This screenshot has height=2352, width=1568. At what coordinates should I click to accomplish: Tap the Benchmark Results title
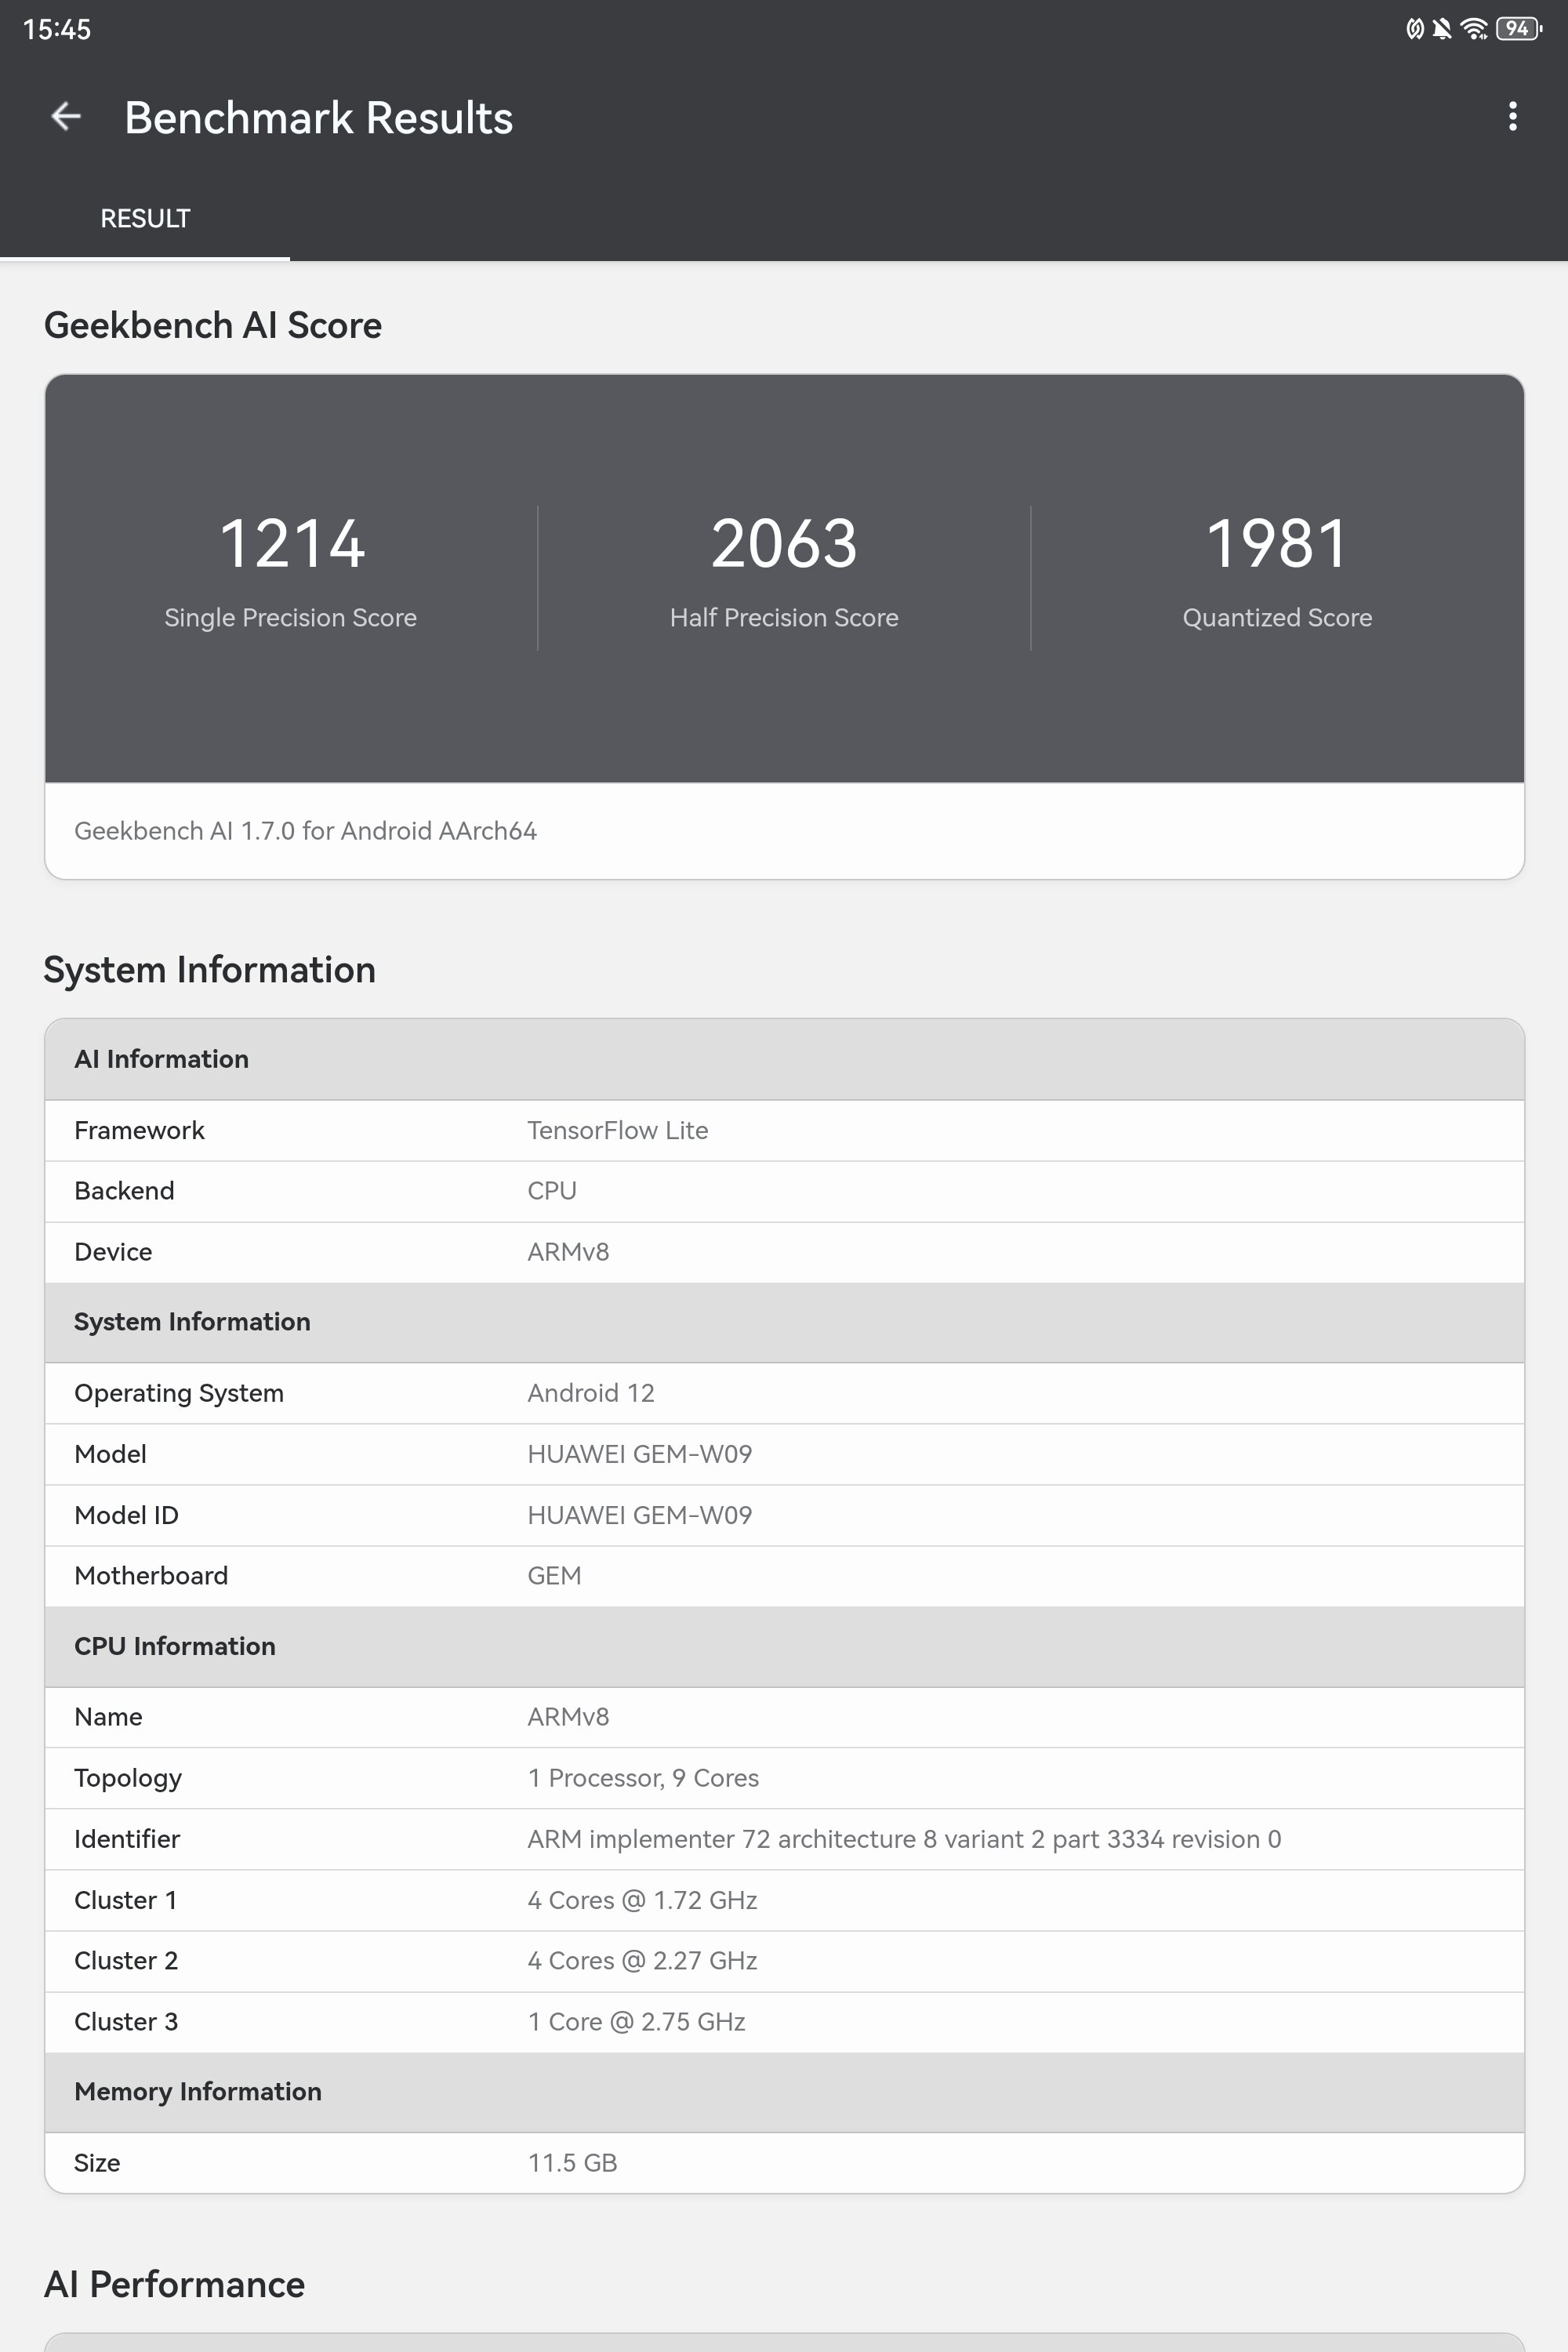pos(318,118)
